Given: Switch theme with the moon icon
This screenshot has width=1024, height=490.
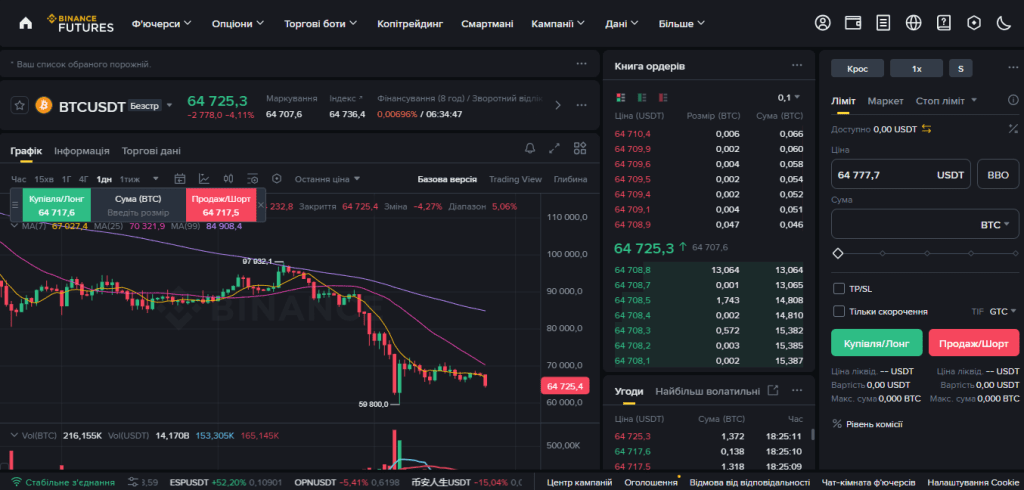Looking at the screenshot, I should tap(1004, 23).
